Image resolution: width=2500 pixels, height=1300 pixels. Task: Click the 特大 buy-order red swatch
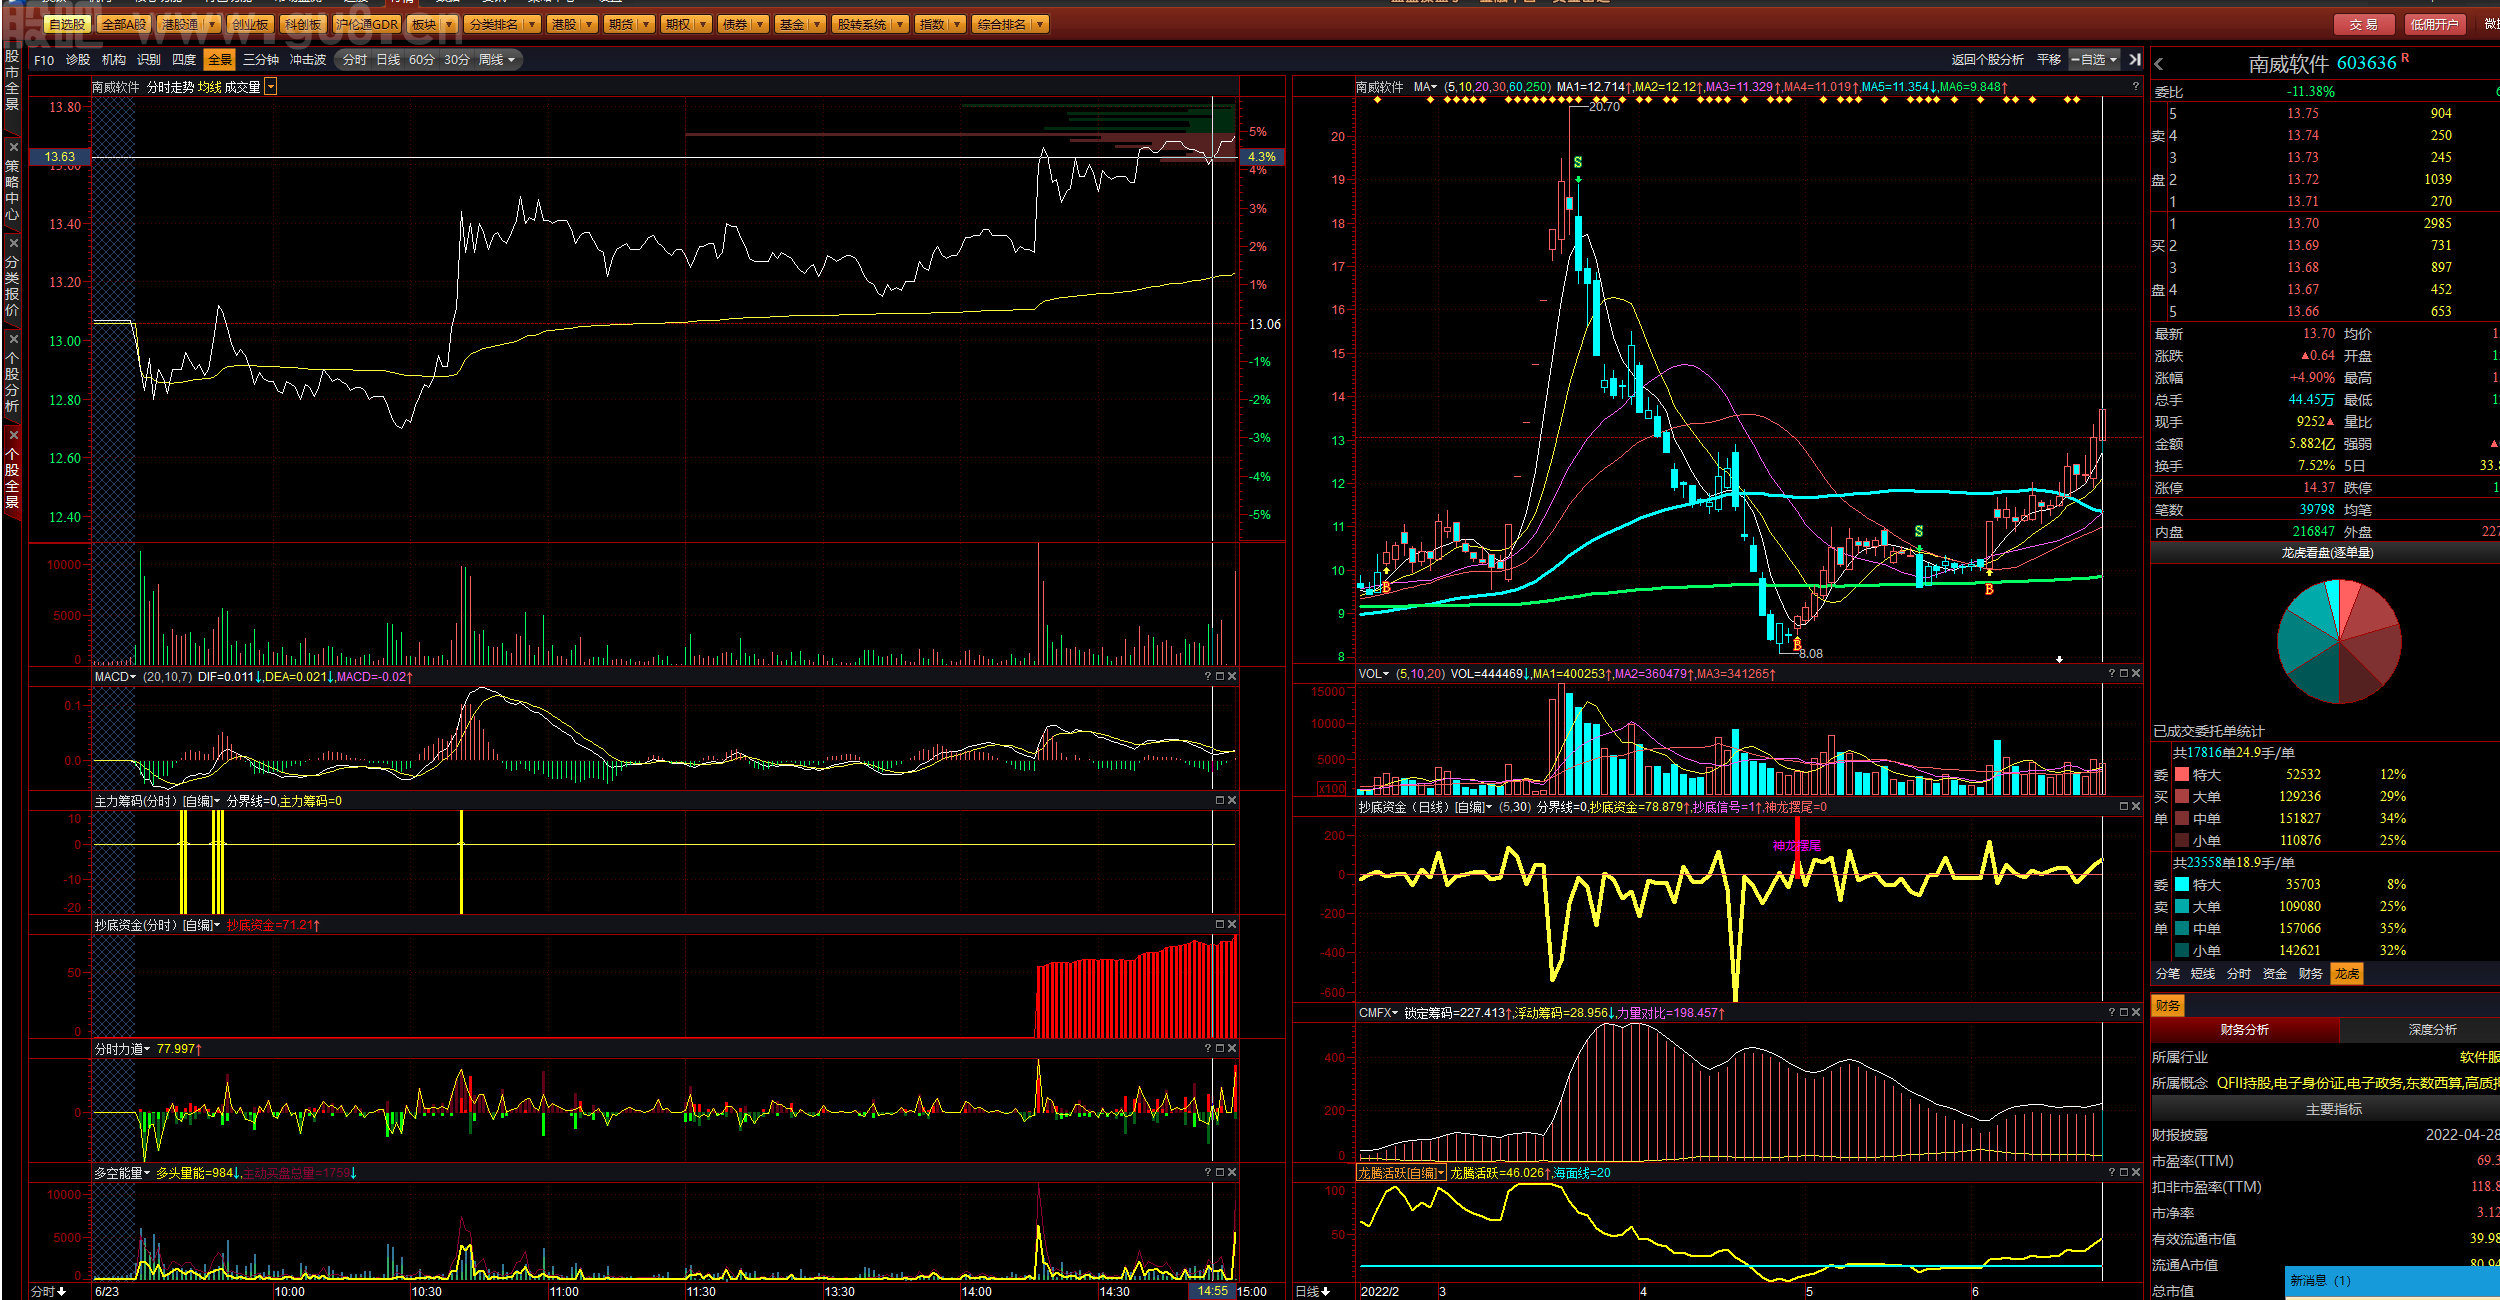2182,775
